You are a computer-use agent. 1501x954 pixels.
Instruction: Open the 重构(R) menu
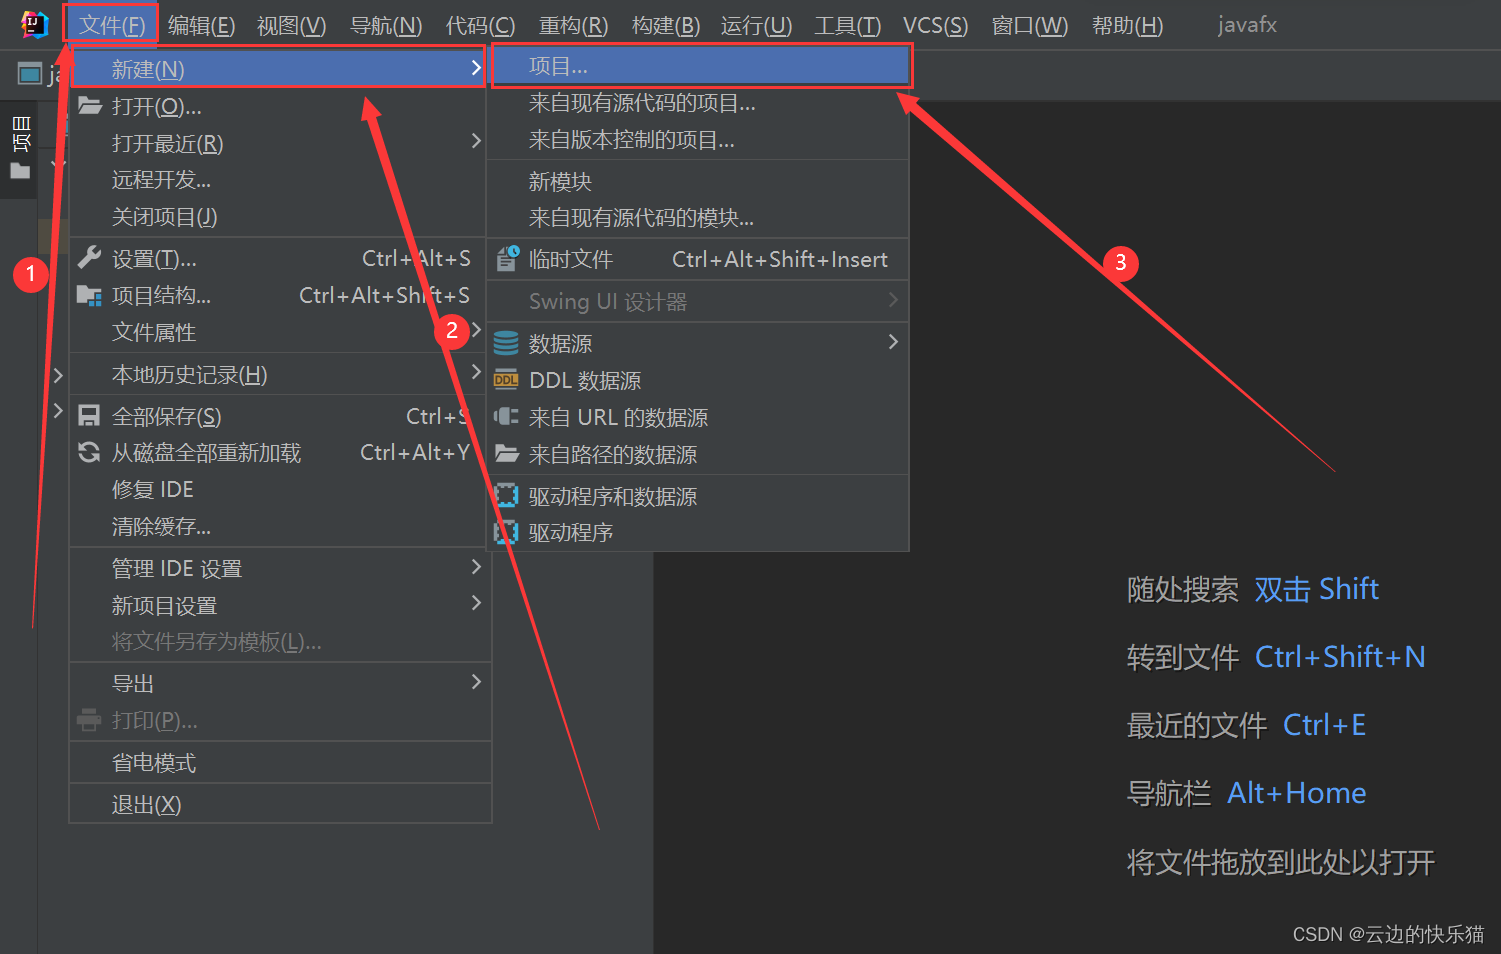573,25
